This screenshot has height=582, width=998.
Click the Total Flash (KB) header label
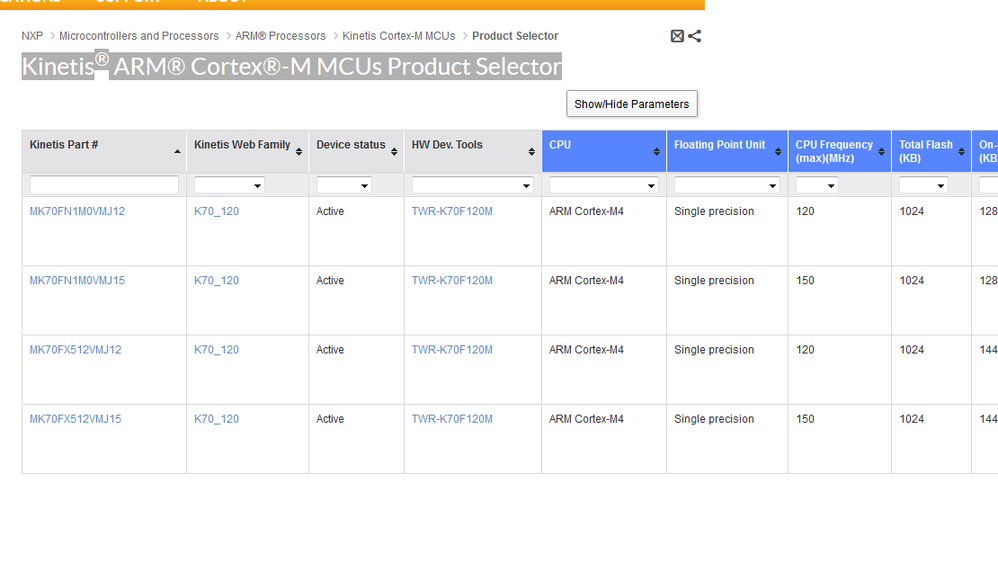pos(925,152)
